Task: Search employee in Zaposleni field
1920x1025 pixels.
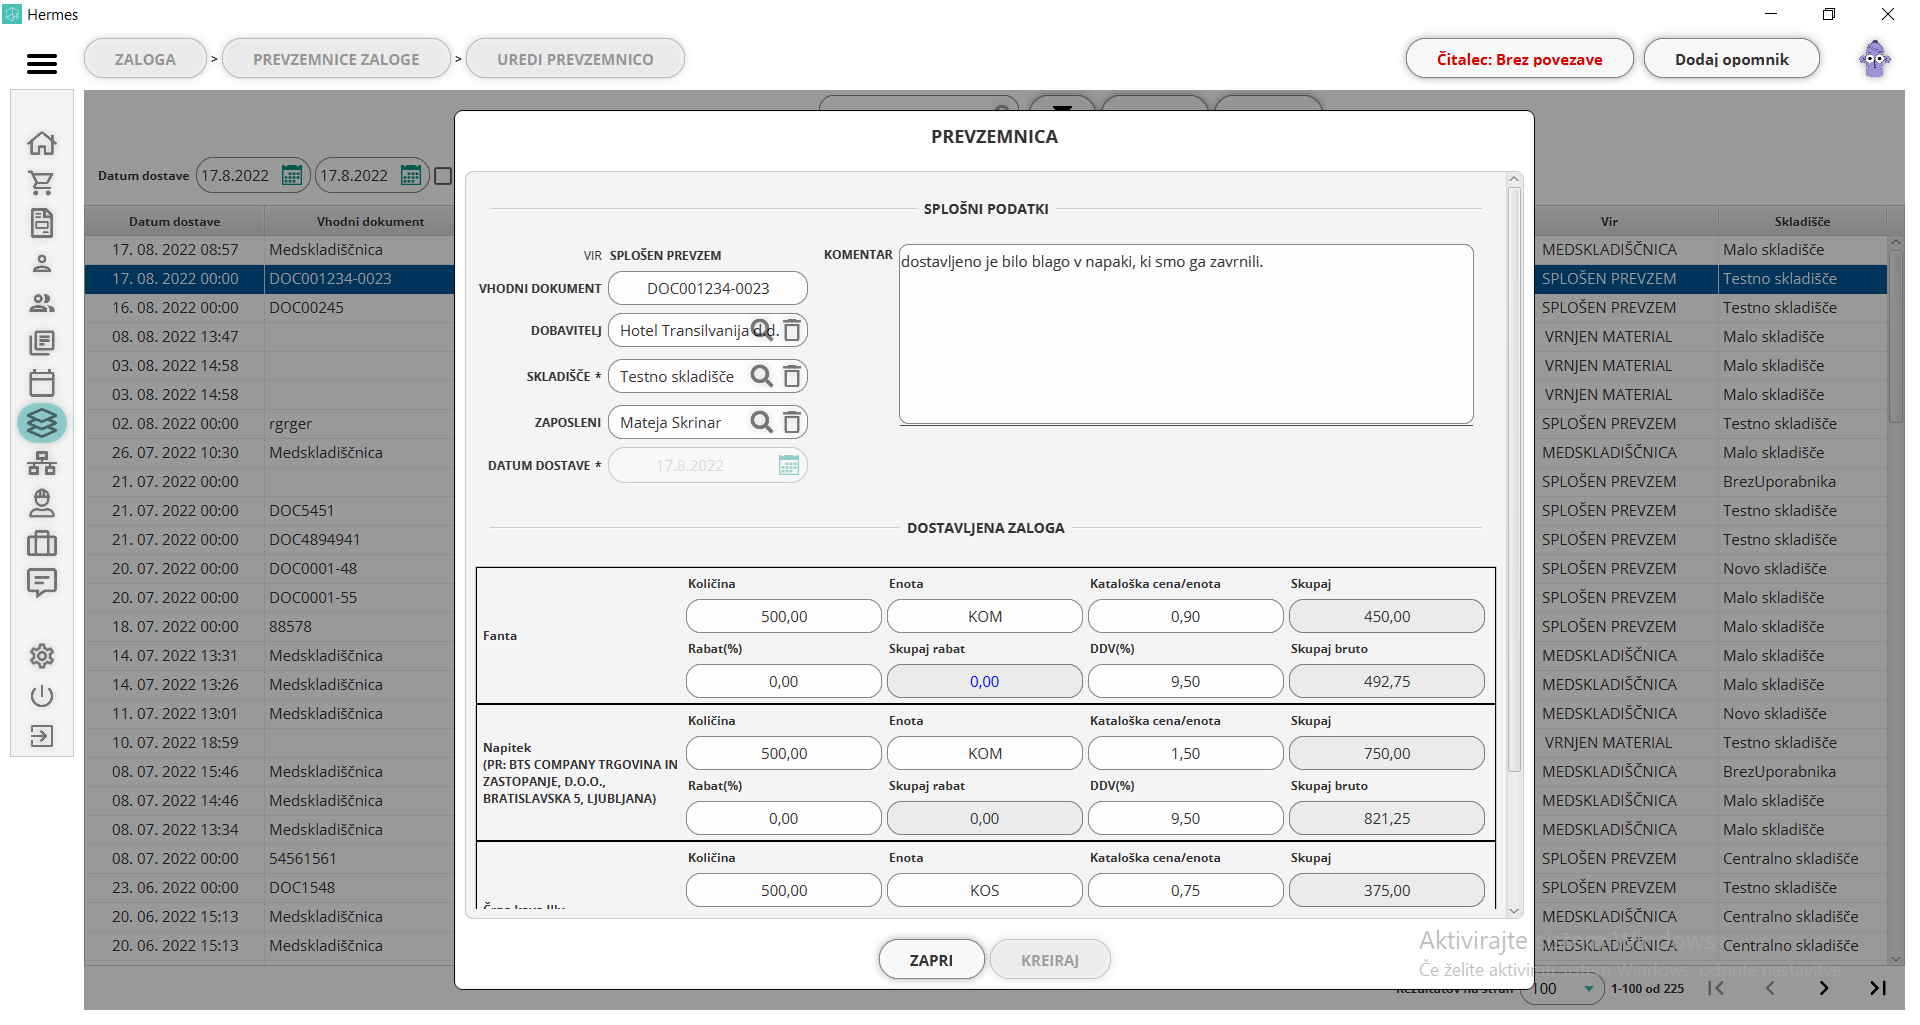Action: pos(762,422)
